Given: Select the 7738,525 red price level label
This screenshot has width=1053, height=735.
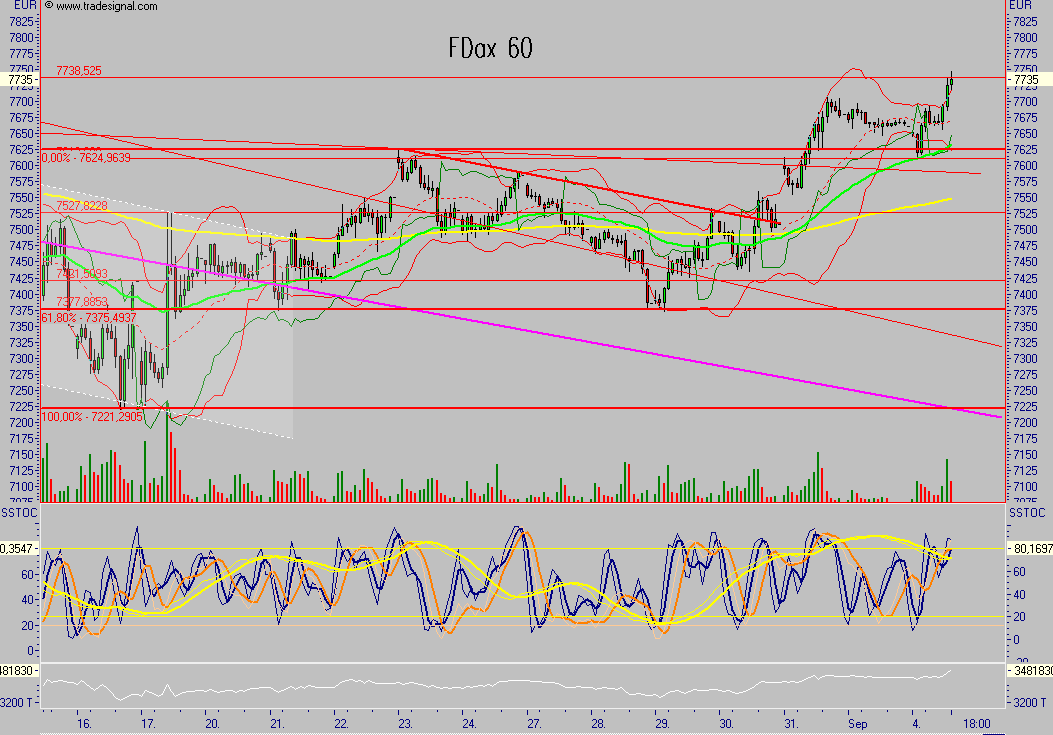Looking at the screenshot, I should tap(79, 71).
